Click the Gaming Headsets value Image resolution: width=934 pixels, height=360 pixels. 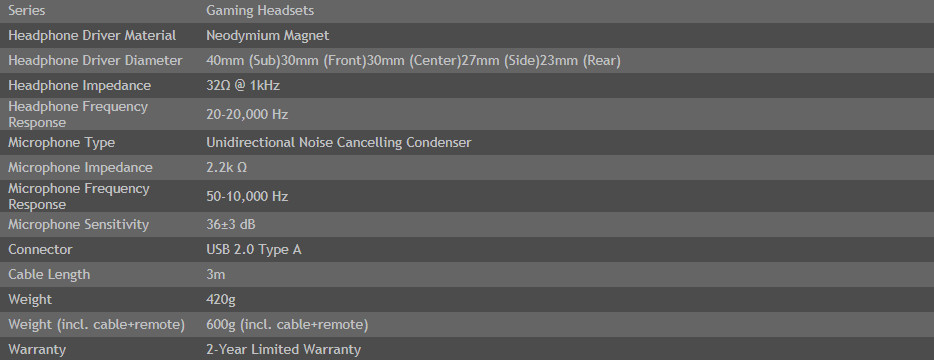click(260, 11)
